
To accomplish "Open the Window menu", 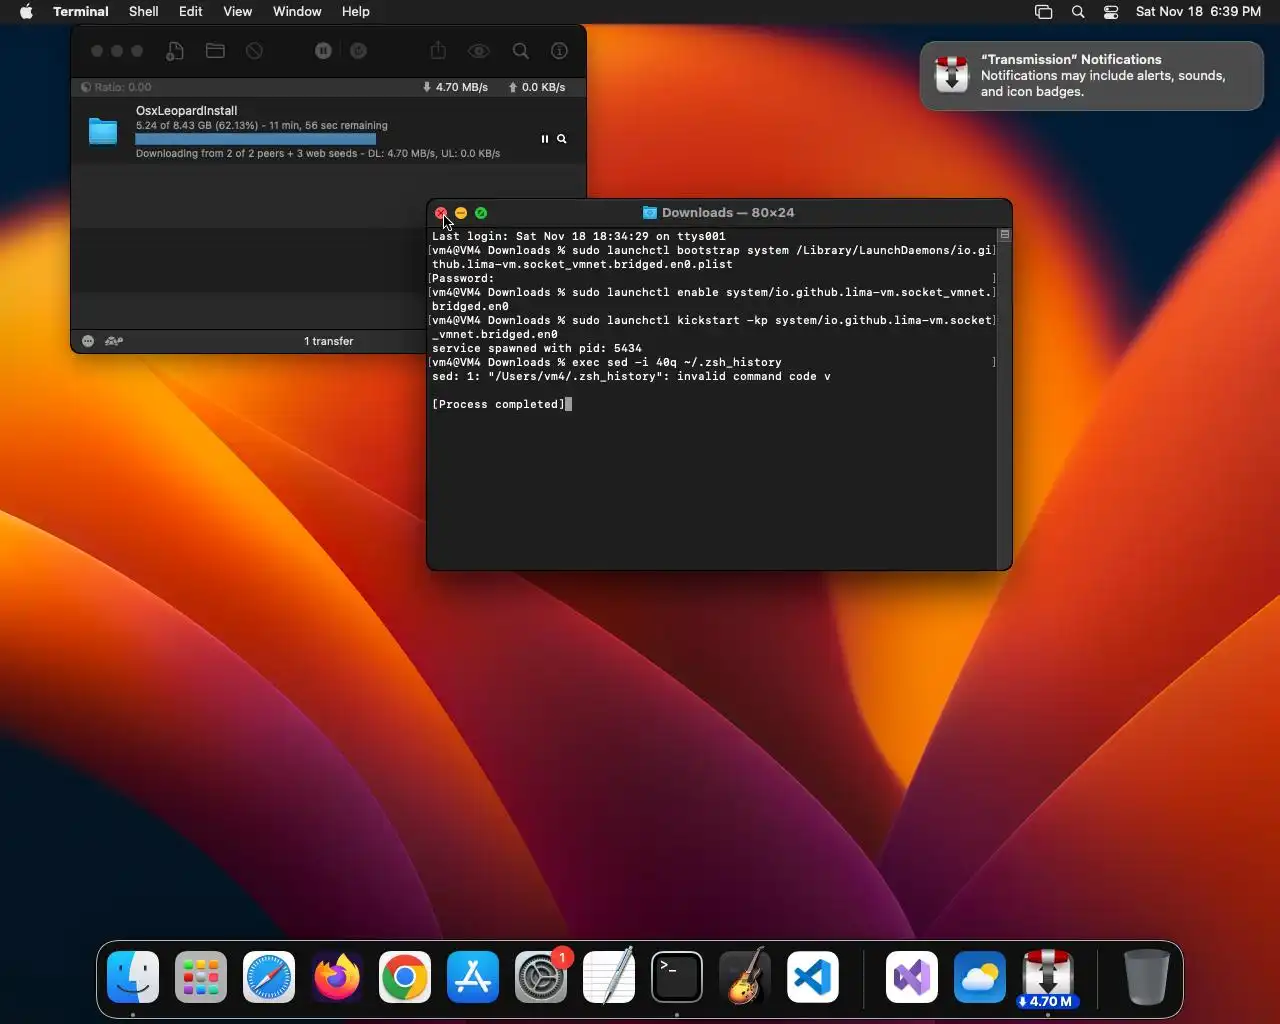I will [x=297, y=12].
